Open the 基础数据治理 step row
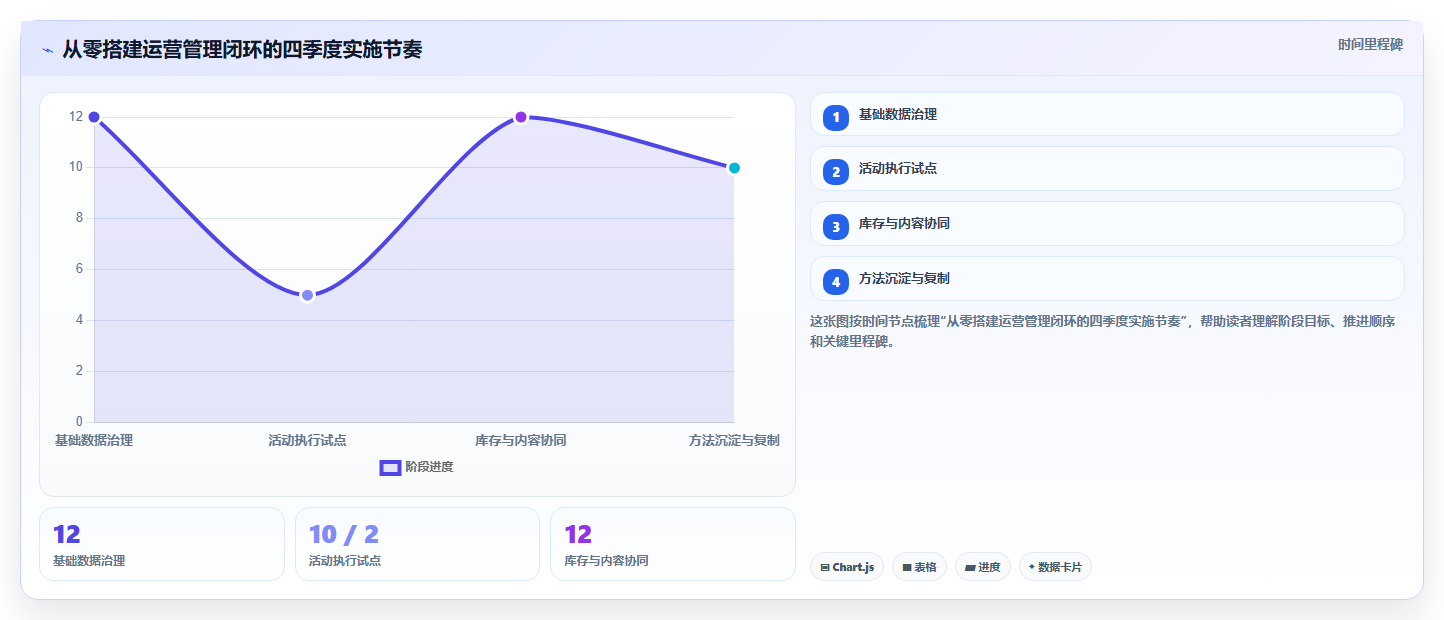The width and height of the screenshot is (1444, 620). click(x=1107, y=114)
